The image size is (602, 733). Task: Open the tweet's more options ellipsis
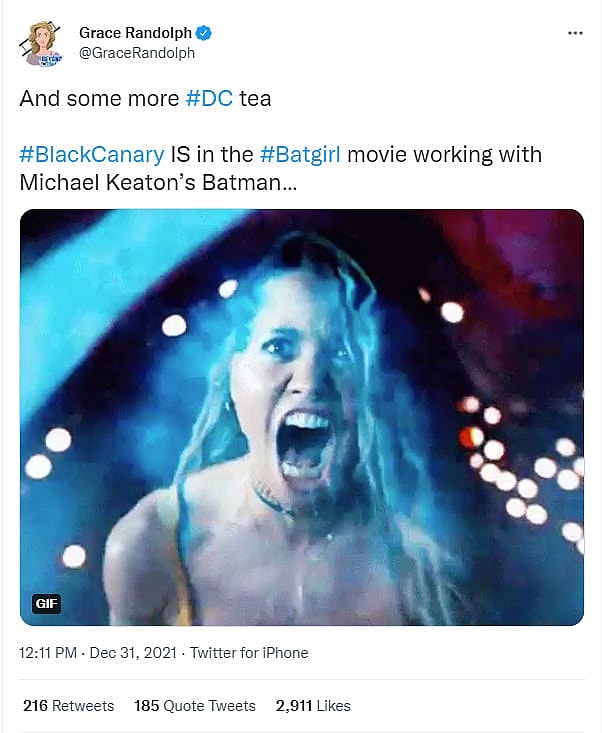pyautogui.click(x=574, y=33)
